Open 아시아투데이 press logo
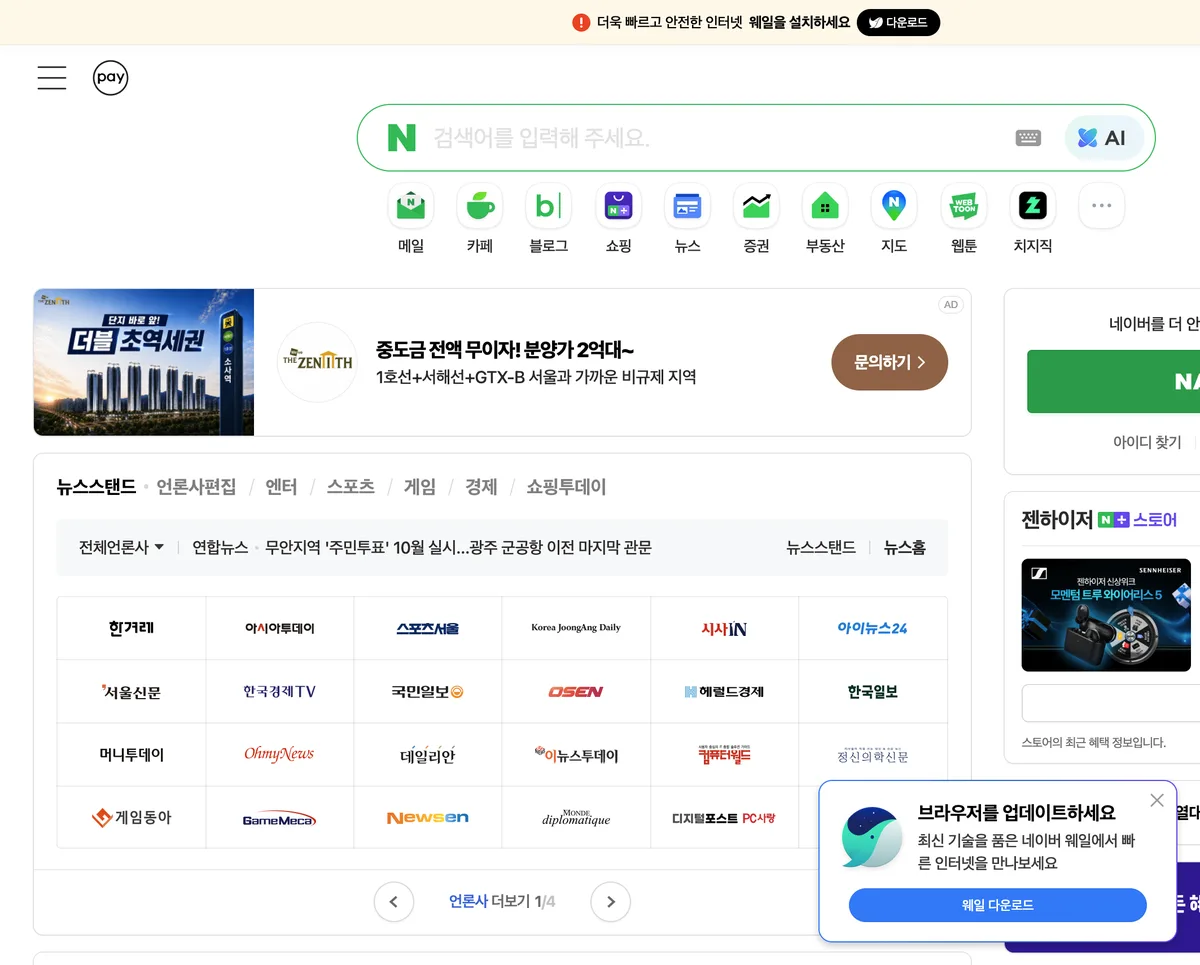The width and height of the screenshot is (1200, 965). pyautogui.click(x=280, y=628)
